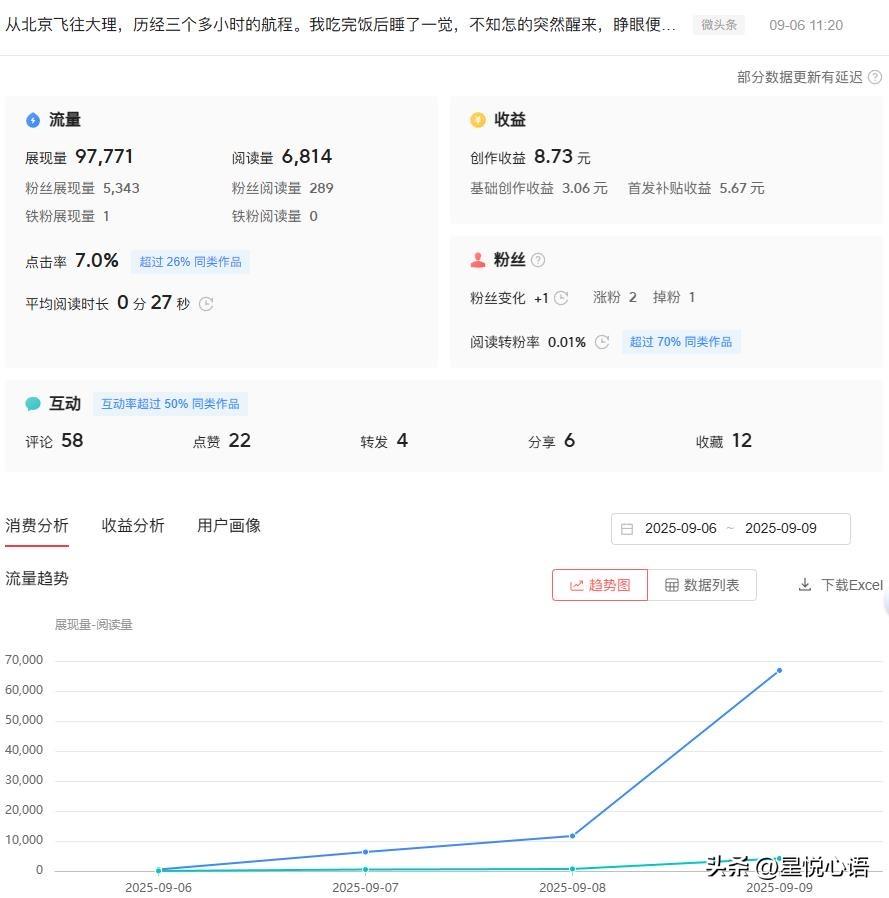Click the help question mark next to 粉丝
Viewport: 889px width, 898px height.
point(538,260)
